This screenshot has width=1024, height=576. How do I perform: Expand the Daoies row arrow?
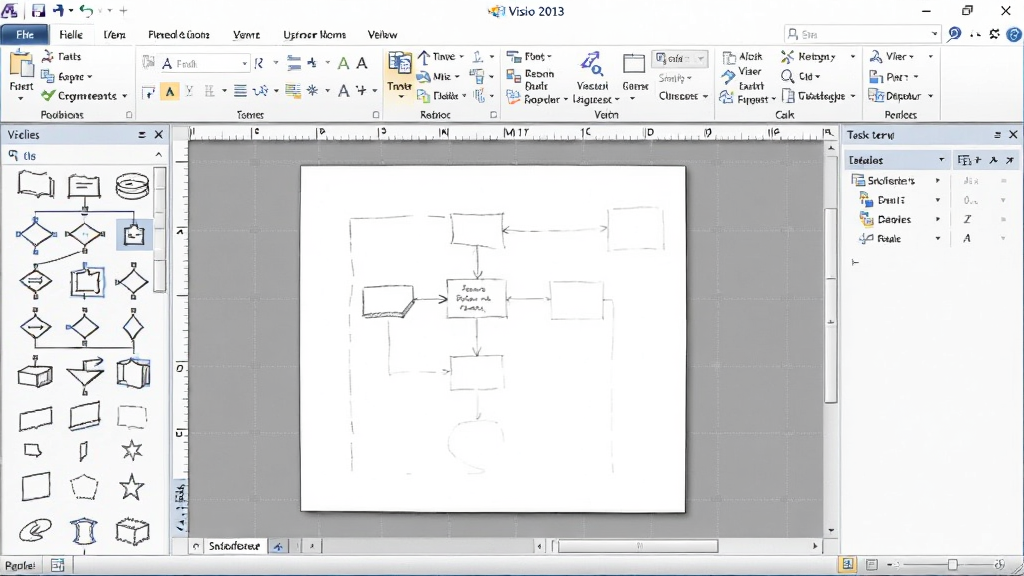938,219
